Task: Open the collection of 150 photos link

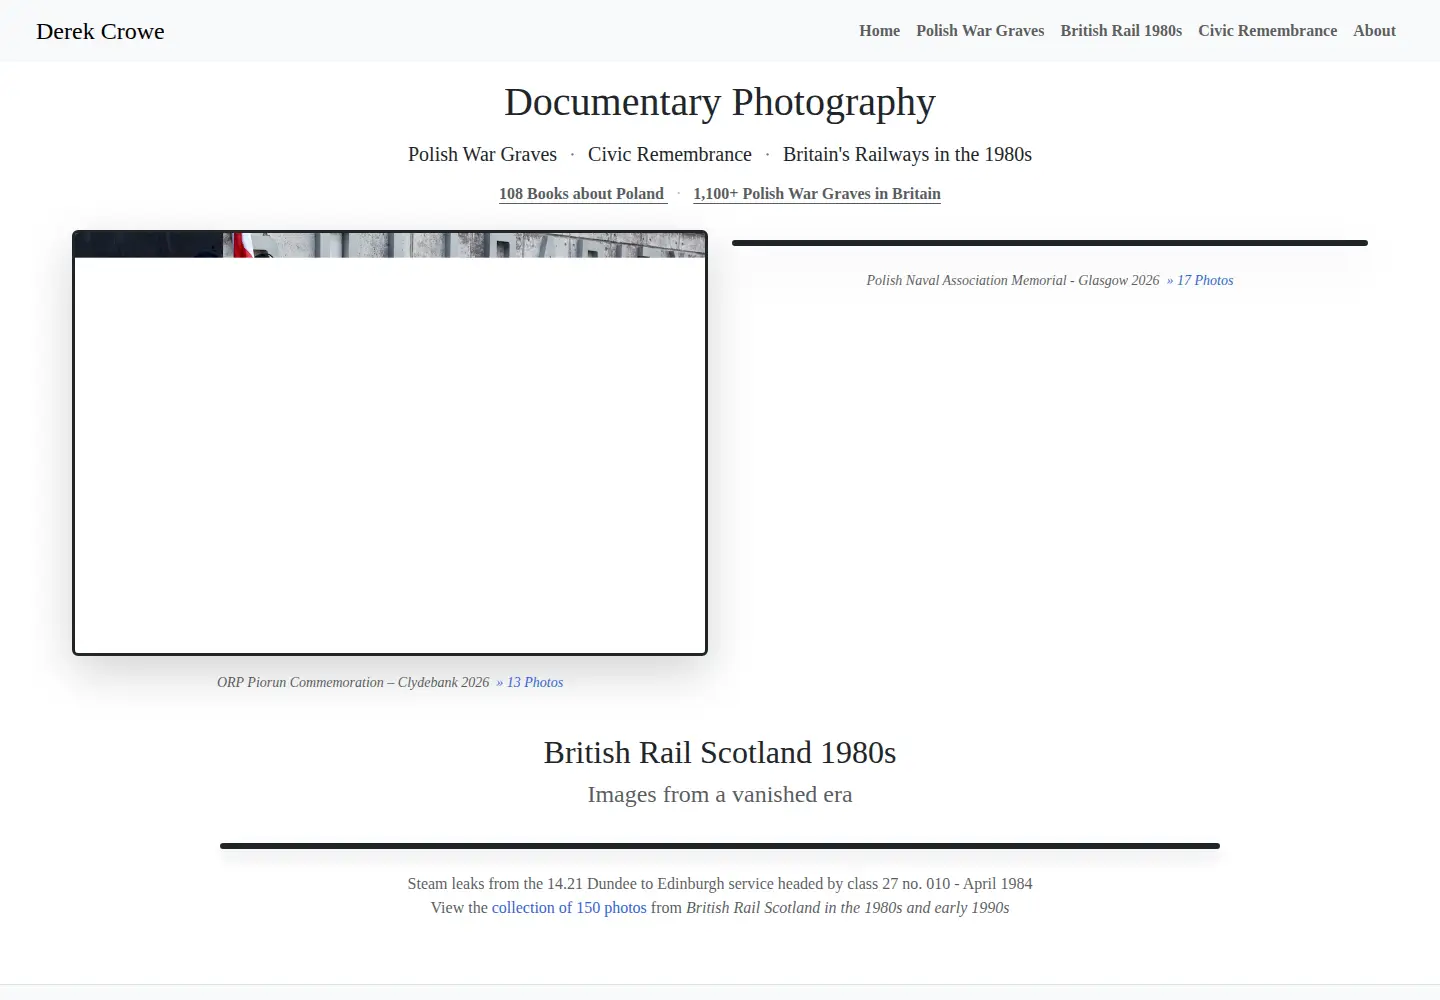Action: point(569,908)
